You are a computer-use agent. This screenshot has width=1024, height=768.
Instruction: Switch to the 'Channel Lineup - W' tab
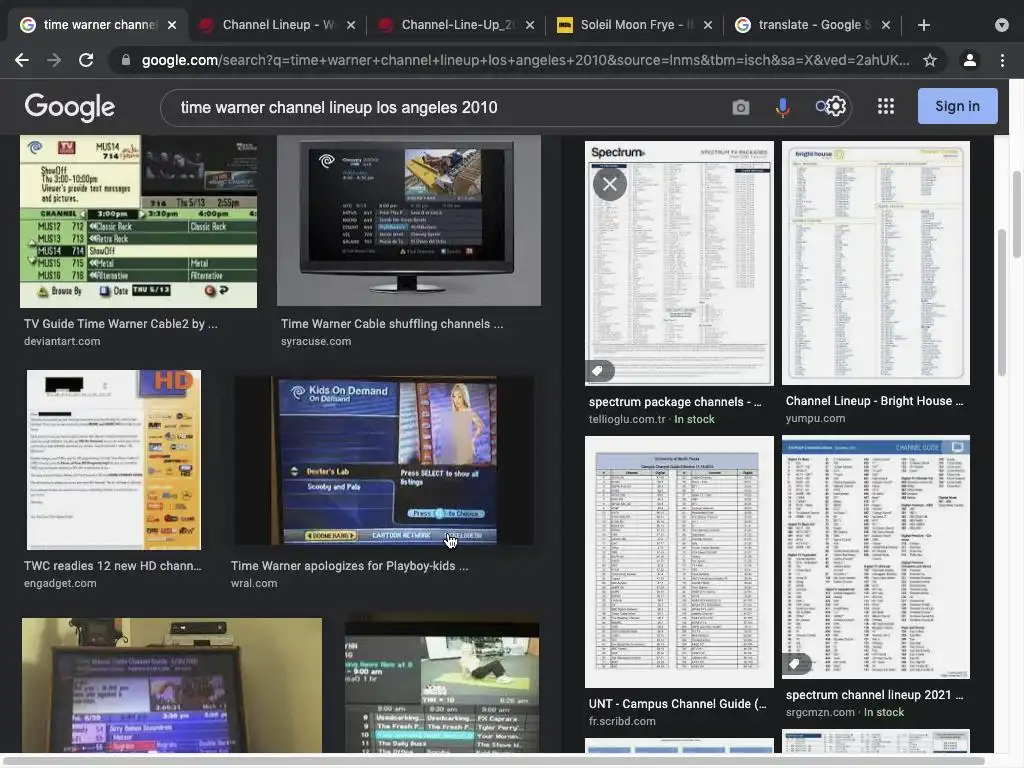277,25
